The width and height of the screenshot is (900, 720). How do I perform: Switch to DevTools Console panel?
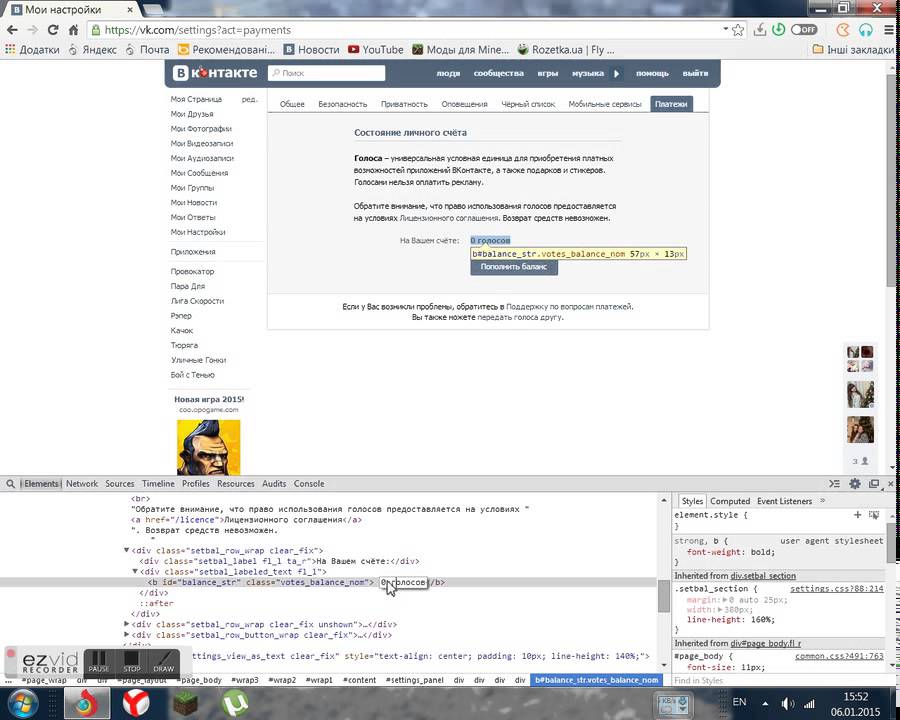[x=309, y=484]
